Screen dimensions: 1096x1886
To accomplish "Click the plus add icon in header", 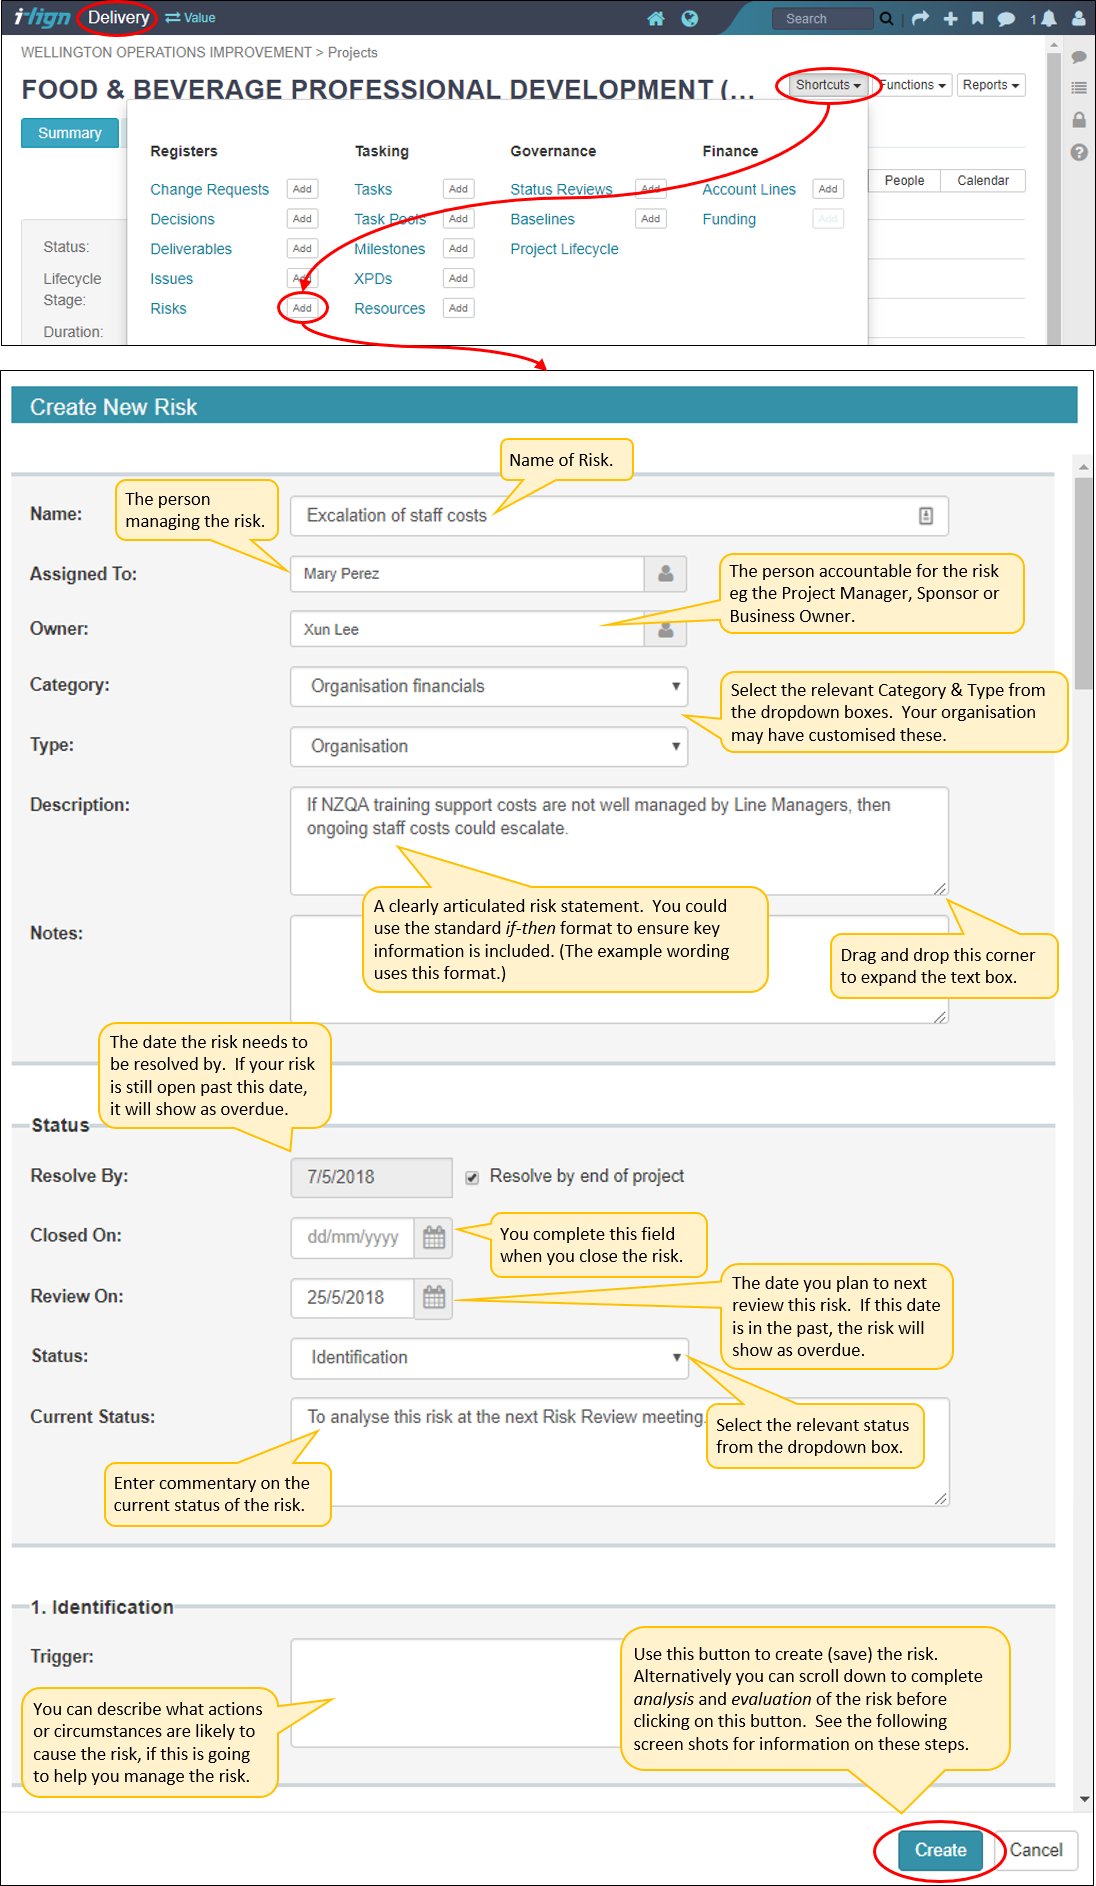I will [950, 18].
